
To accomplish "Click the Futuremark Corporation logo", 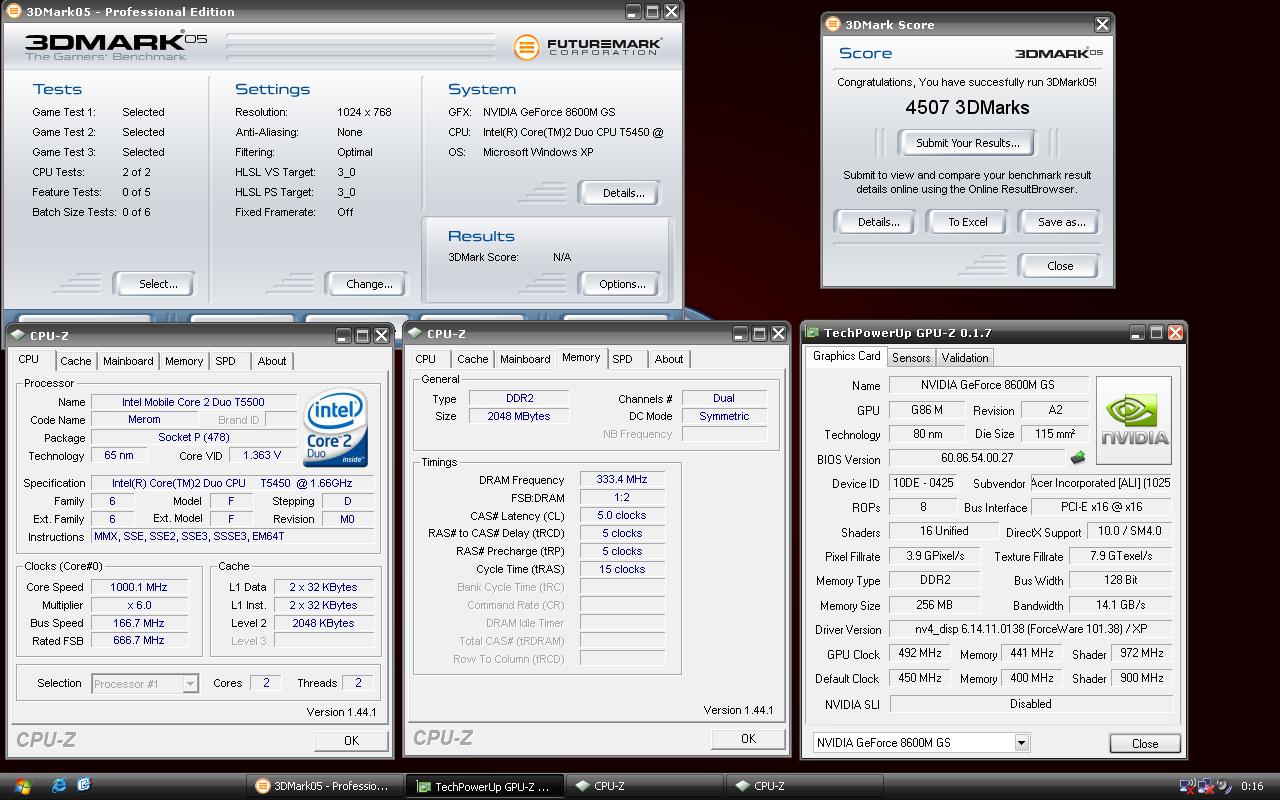I will [588, 47].
